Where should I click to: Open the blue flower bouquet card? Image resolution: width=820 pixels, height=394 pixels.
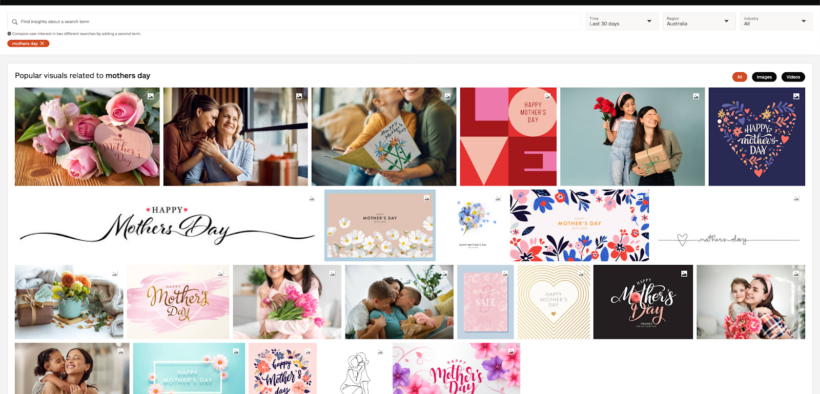[x=473, y=225]
